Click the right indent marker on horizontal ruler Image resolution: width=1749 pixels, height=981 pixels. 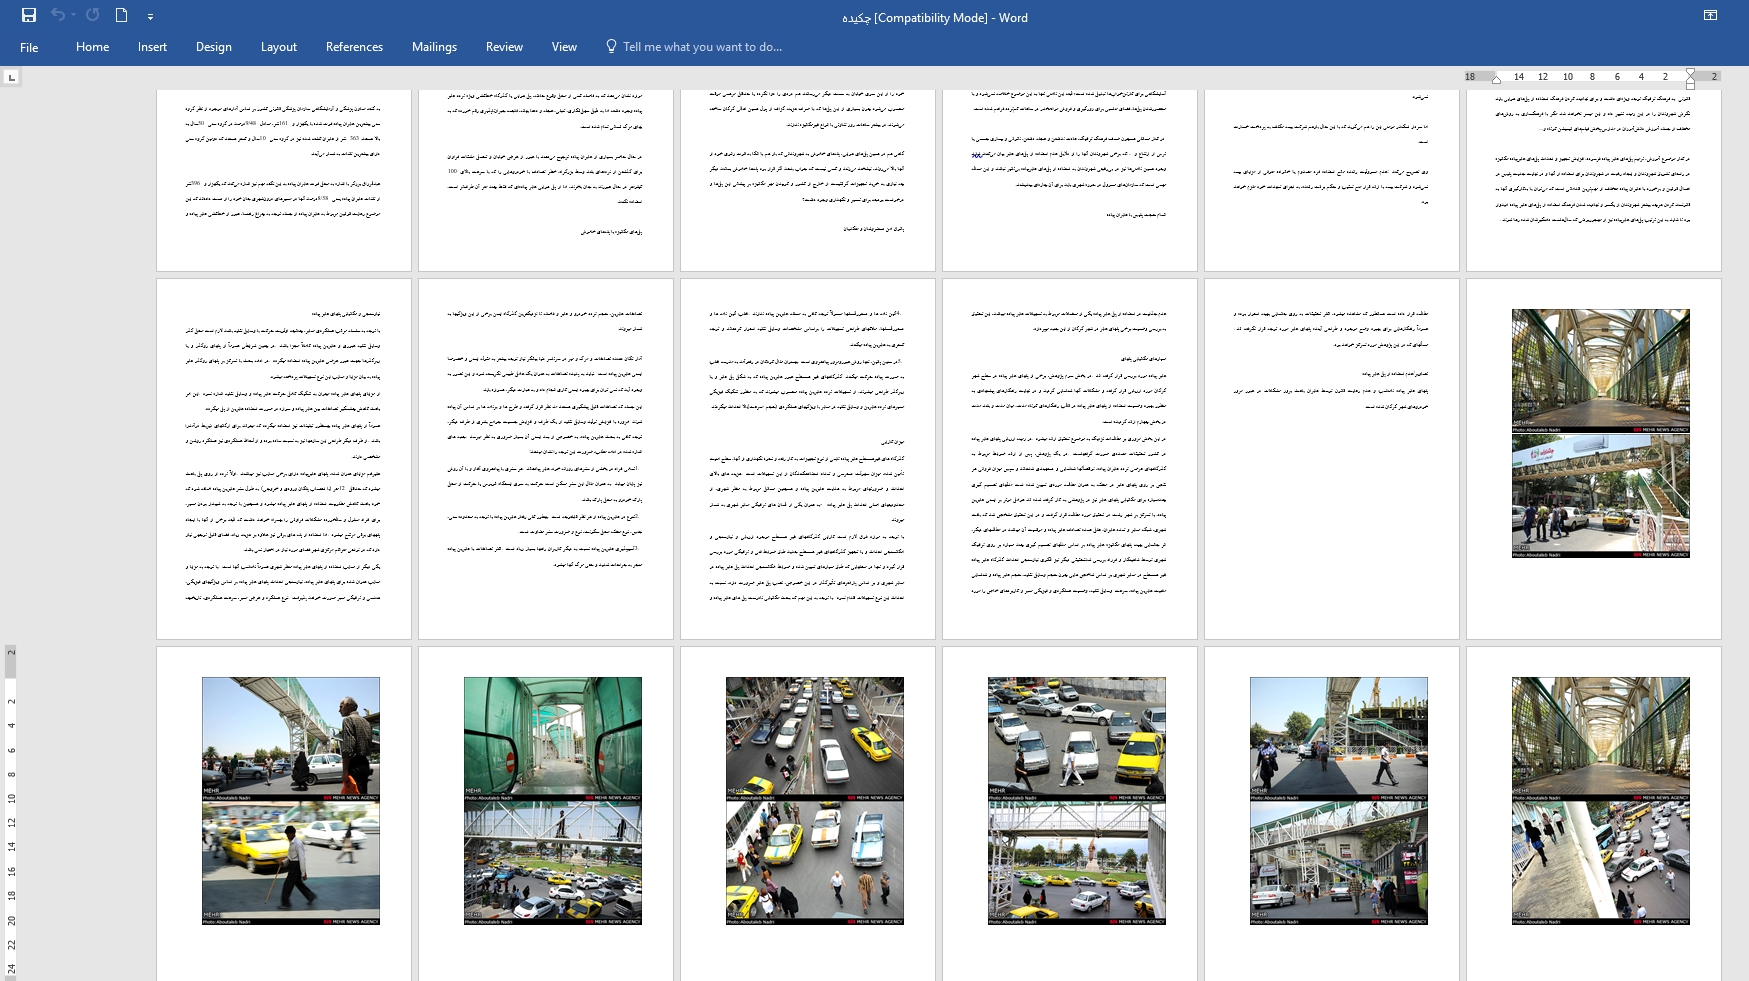tap(1690, 79)
